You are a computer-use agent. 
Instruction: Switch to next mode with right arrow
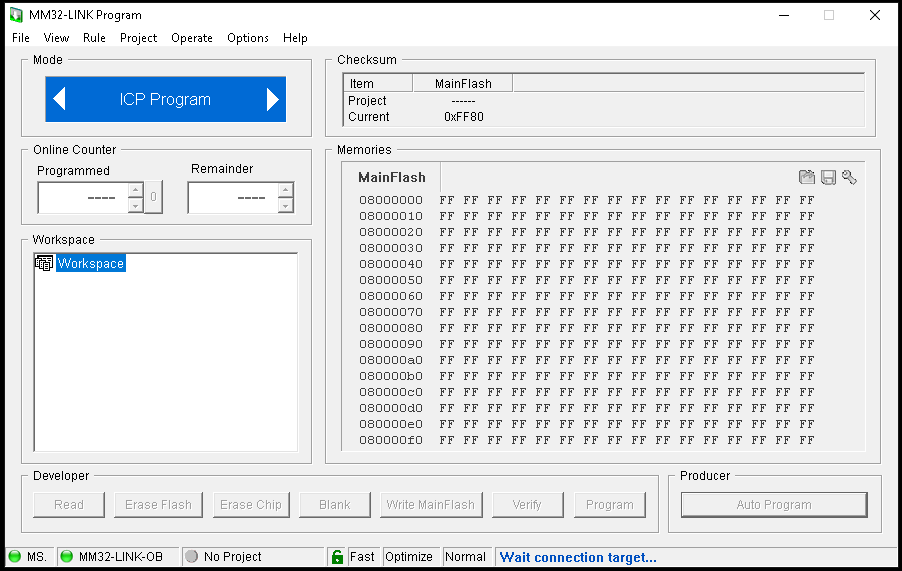click(x=273, y=99)
